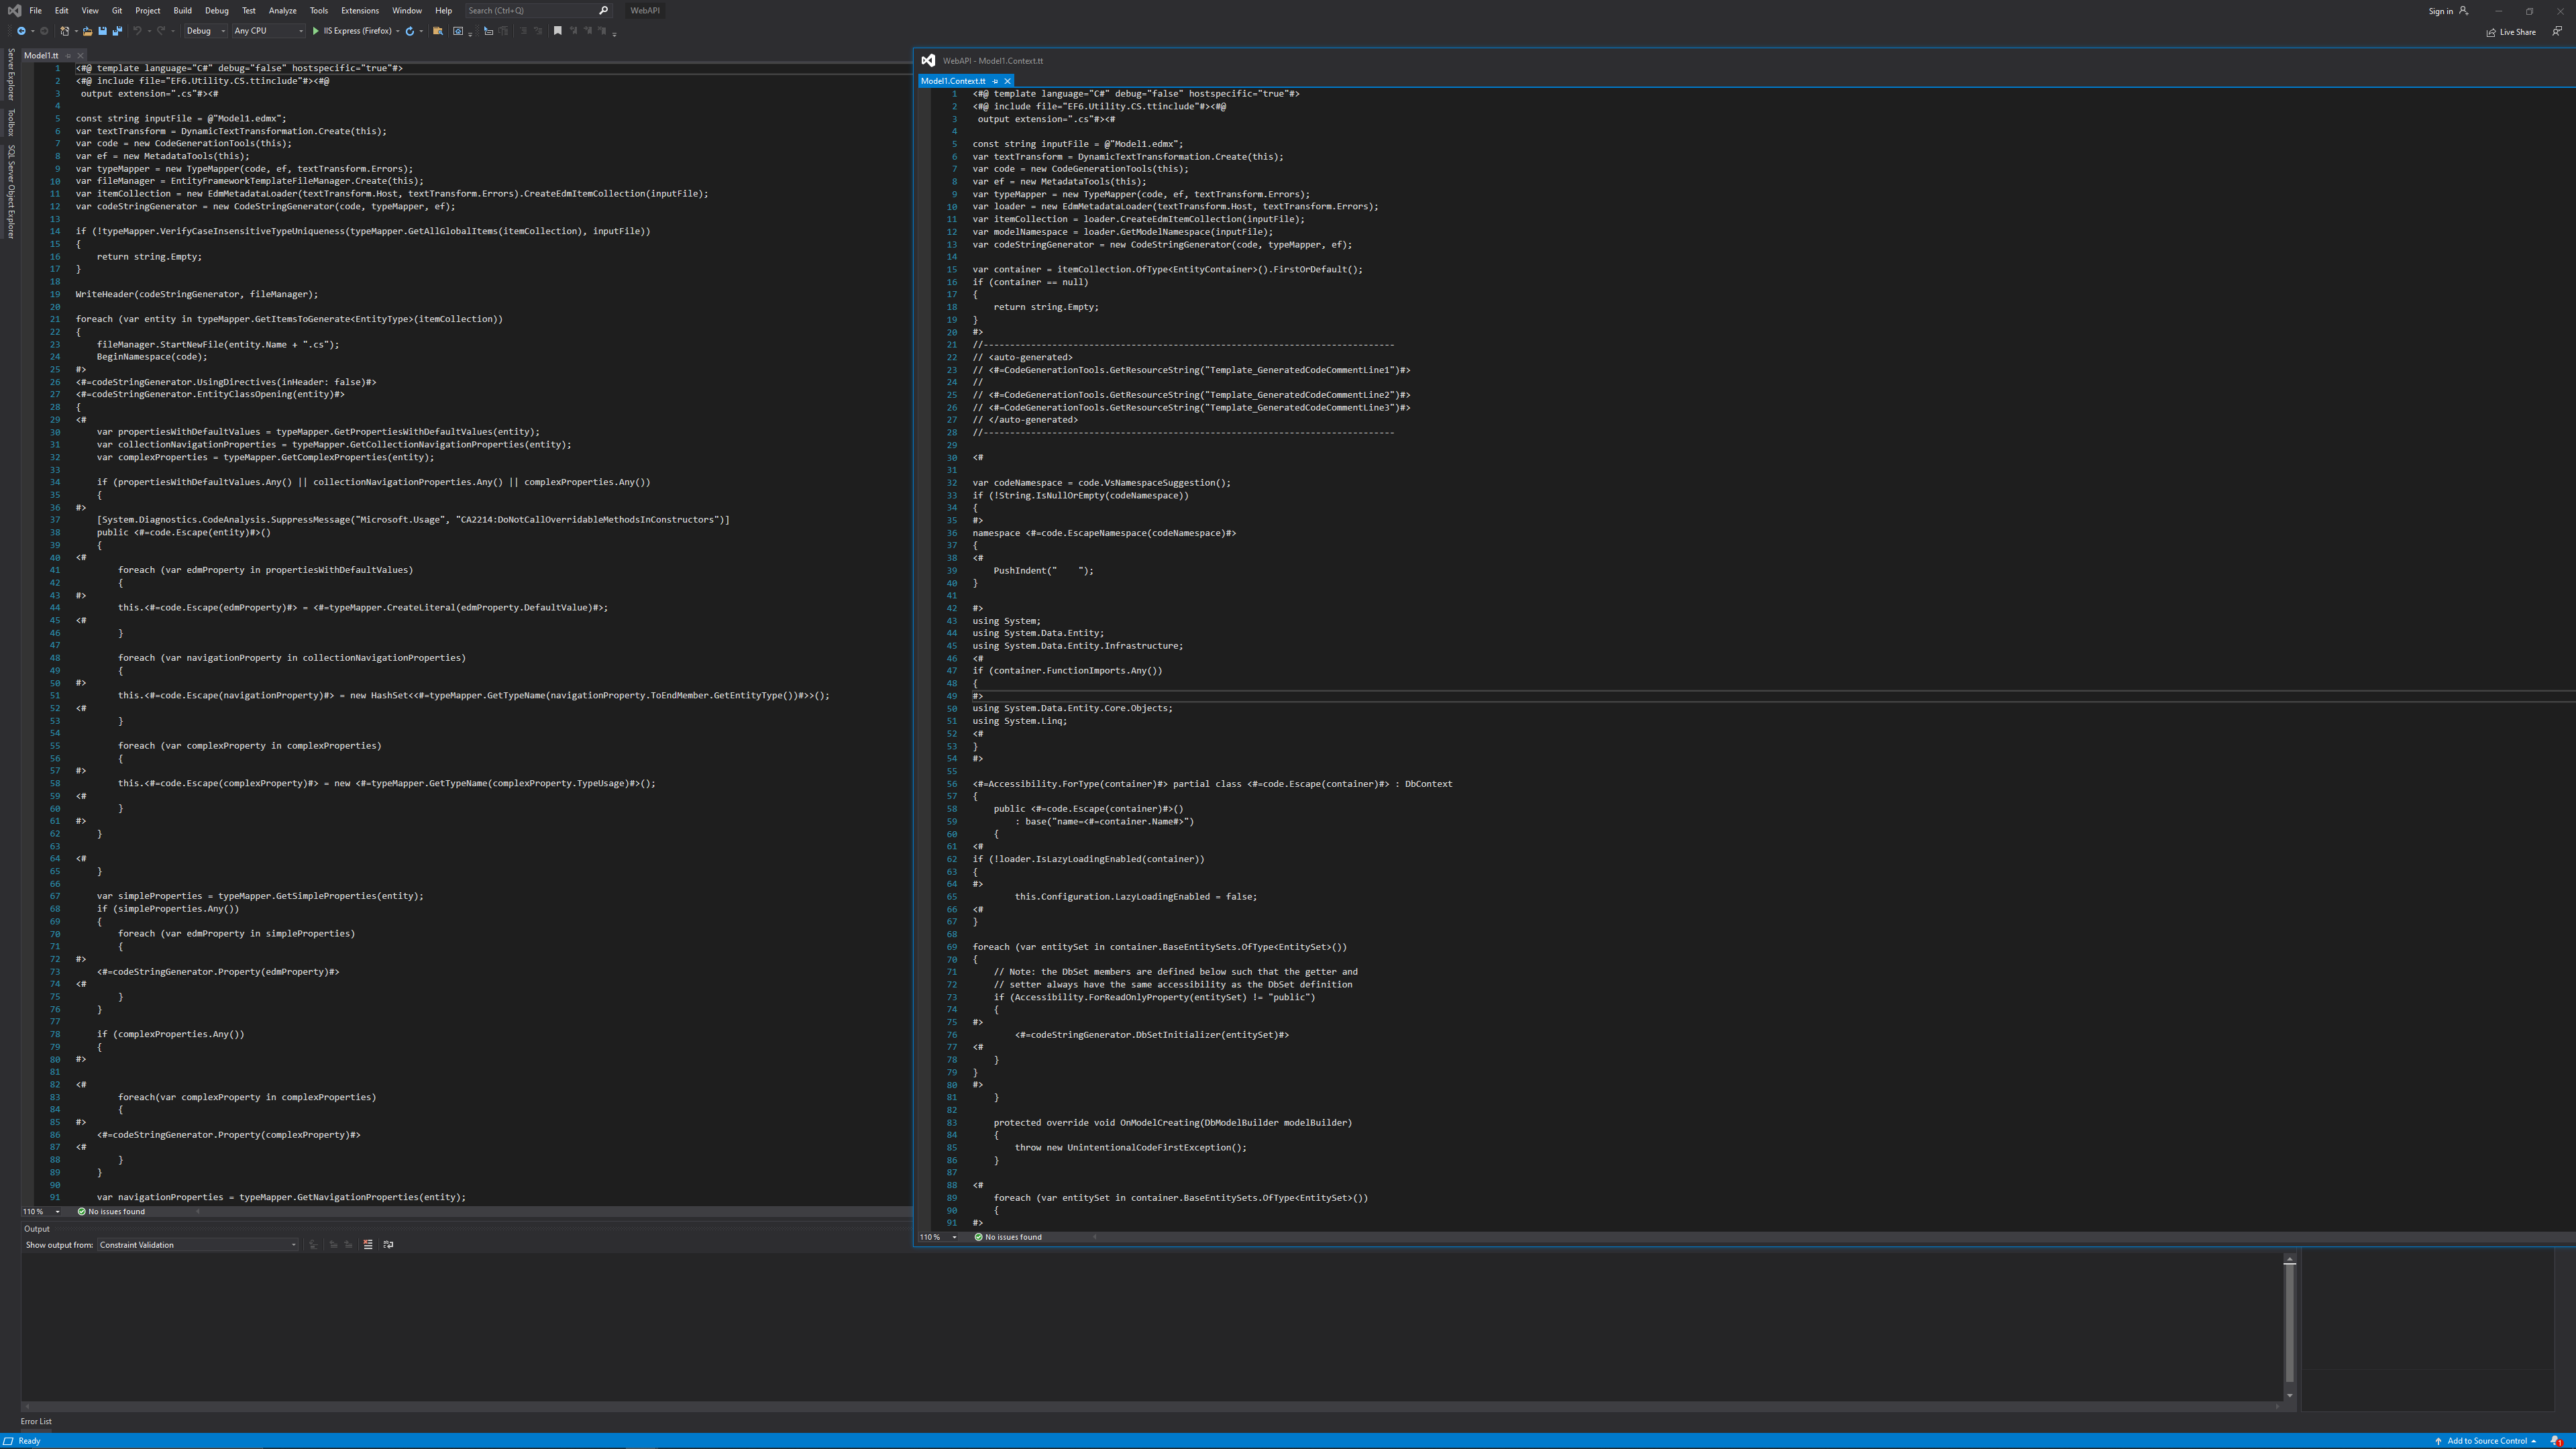
Task: Click the Save All toolbar icon
Action: (x=117, y=31)
